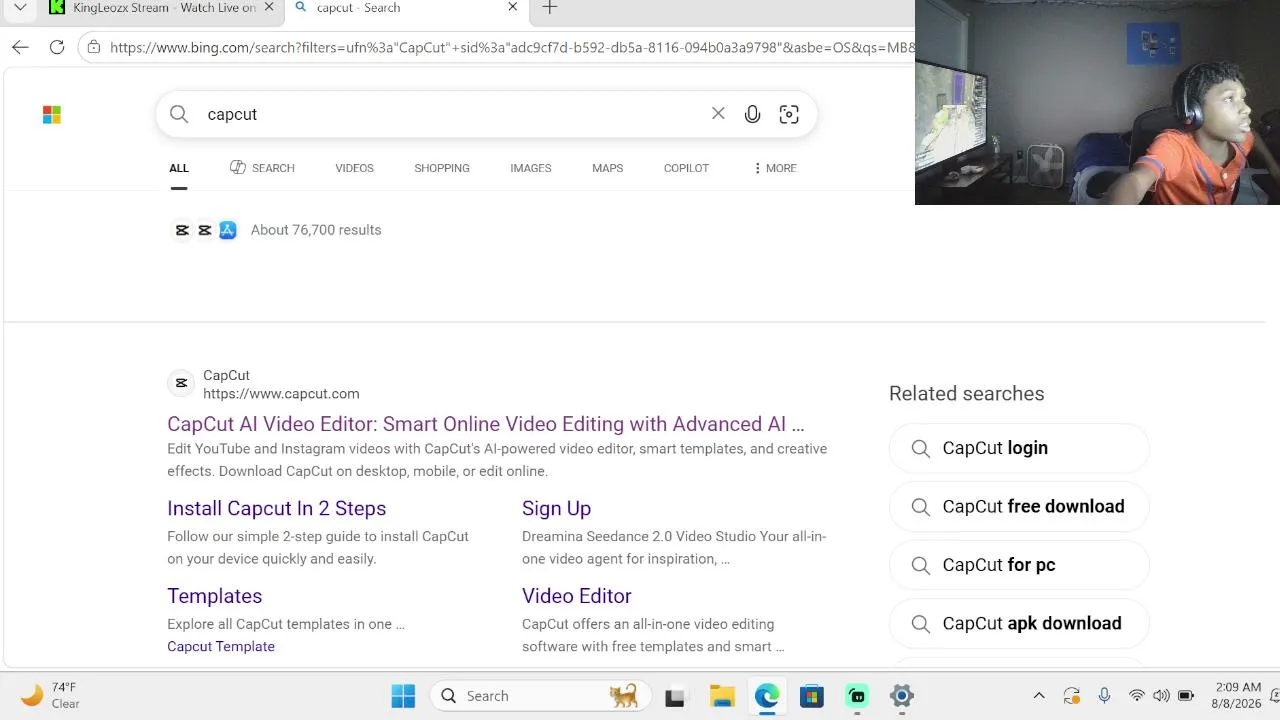Click the Microsoft Bing logo

tap(52, 115)
